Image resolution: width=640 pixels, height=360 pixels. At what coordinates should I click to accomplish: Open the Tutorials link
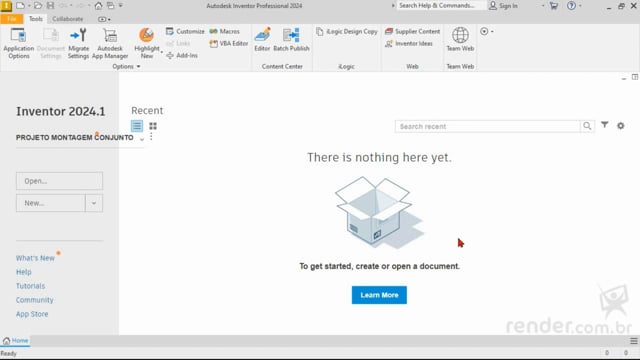click(x=31, y=286)
